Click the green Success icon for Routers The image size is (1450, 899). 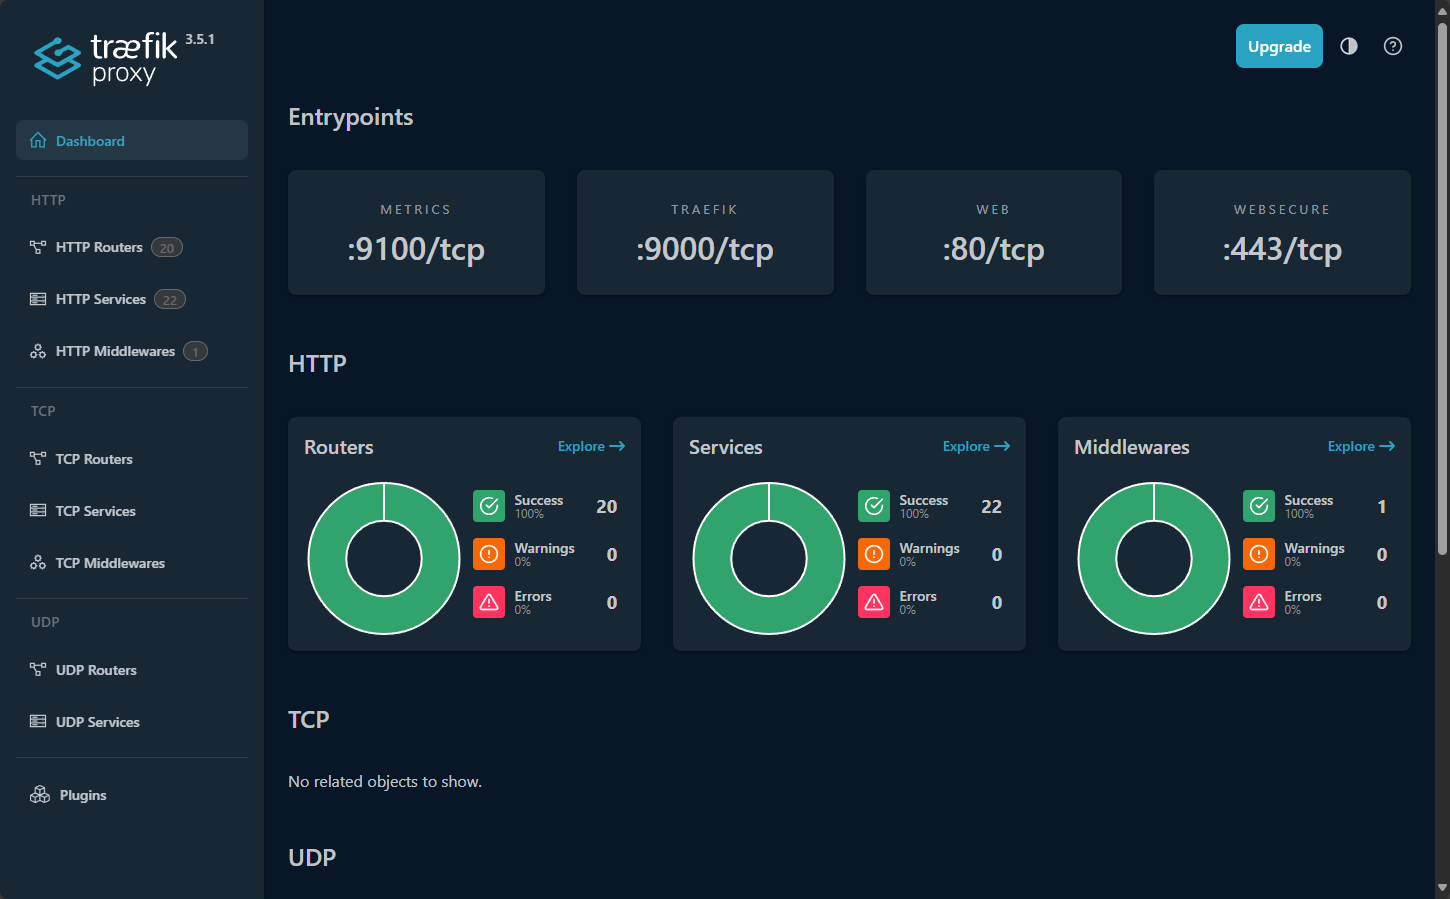click(x=489, y=506)
